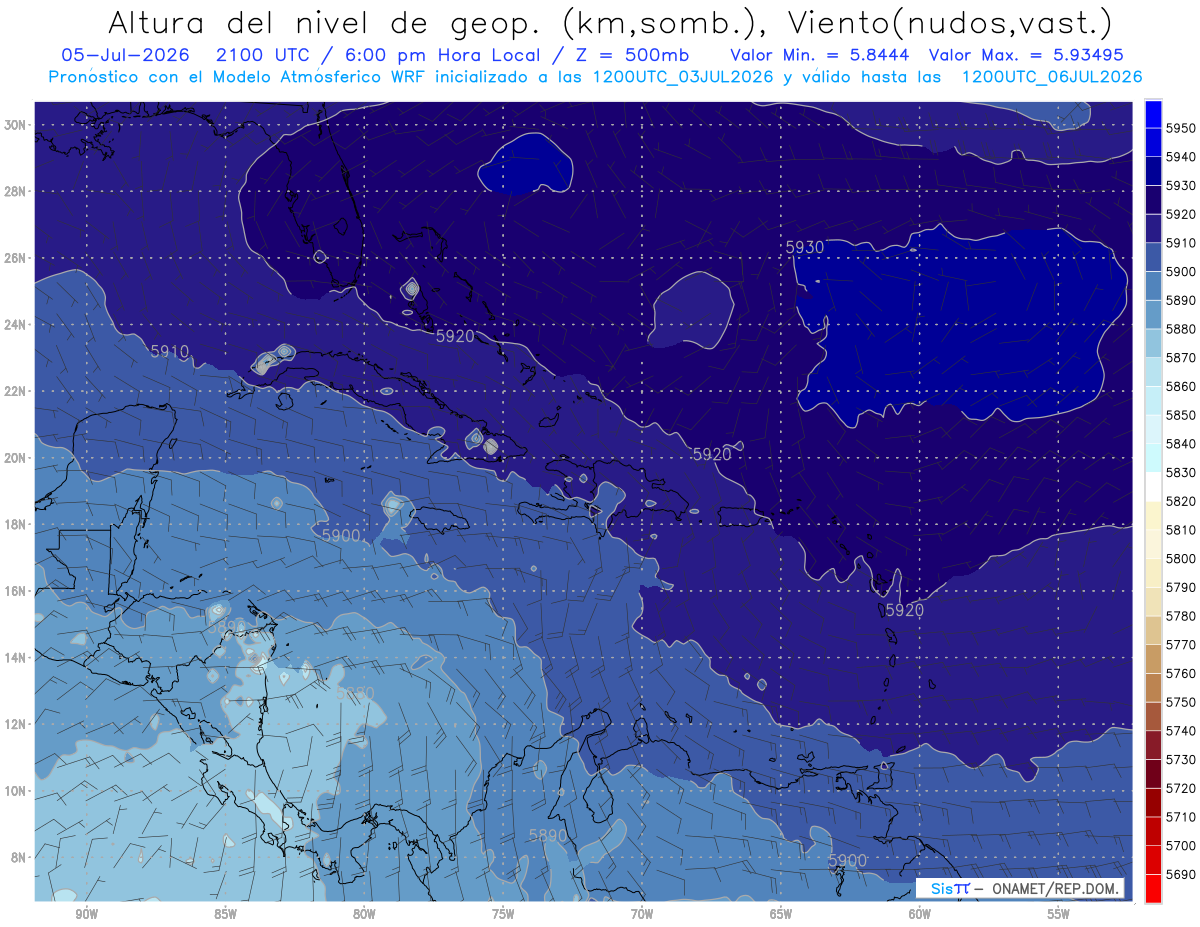The width and height of the screenshot is (1200, 927).
Task: Click the valid-until time '1200UTC_06JUL2026'
Action: [x=1051, y=76]
